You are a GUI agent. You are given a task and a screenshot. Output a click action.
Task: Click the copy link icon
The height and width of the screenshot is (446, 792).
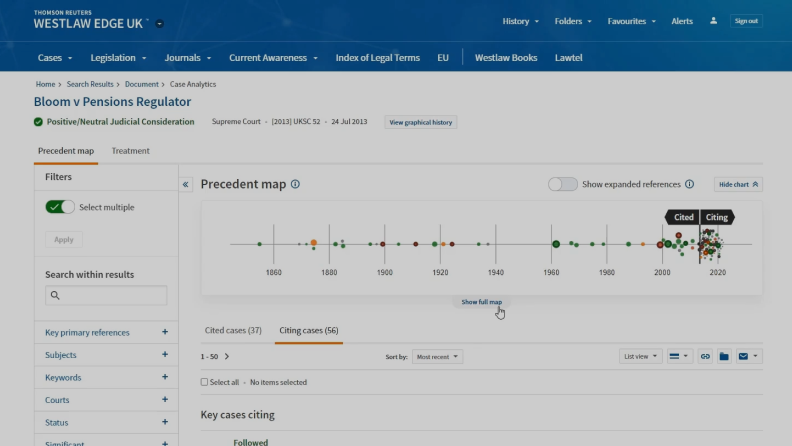tap(705, 356)
